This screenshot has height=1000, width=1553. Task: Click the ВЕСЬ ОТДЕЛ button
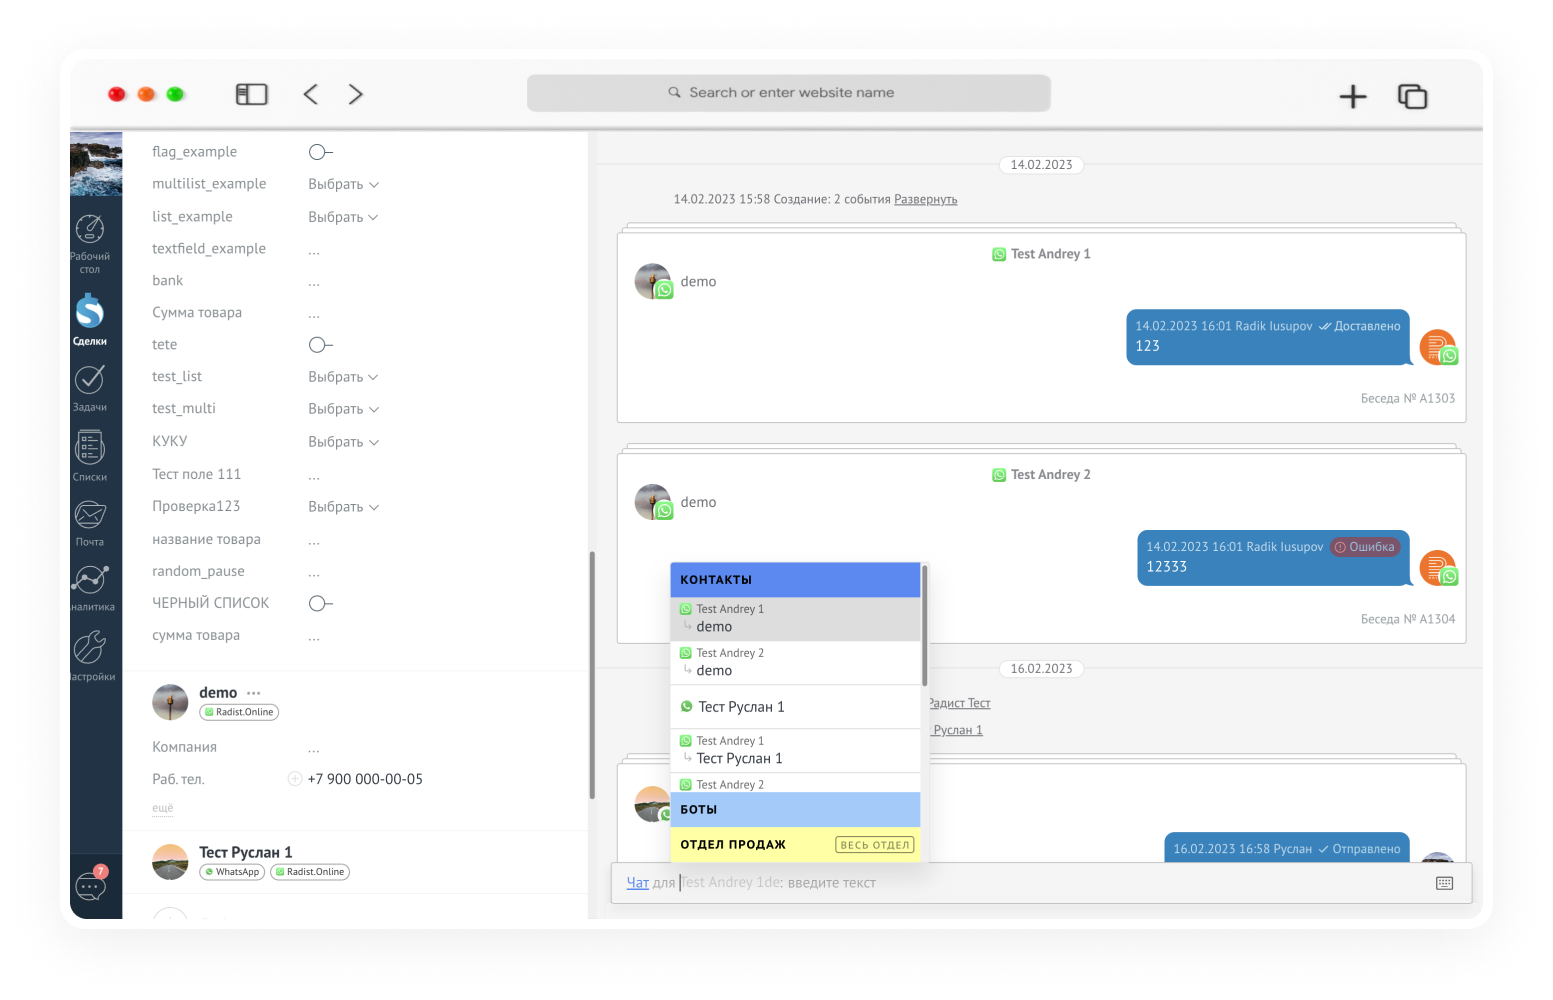tap(875, 845)
